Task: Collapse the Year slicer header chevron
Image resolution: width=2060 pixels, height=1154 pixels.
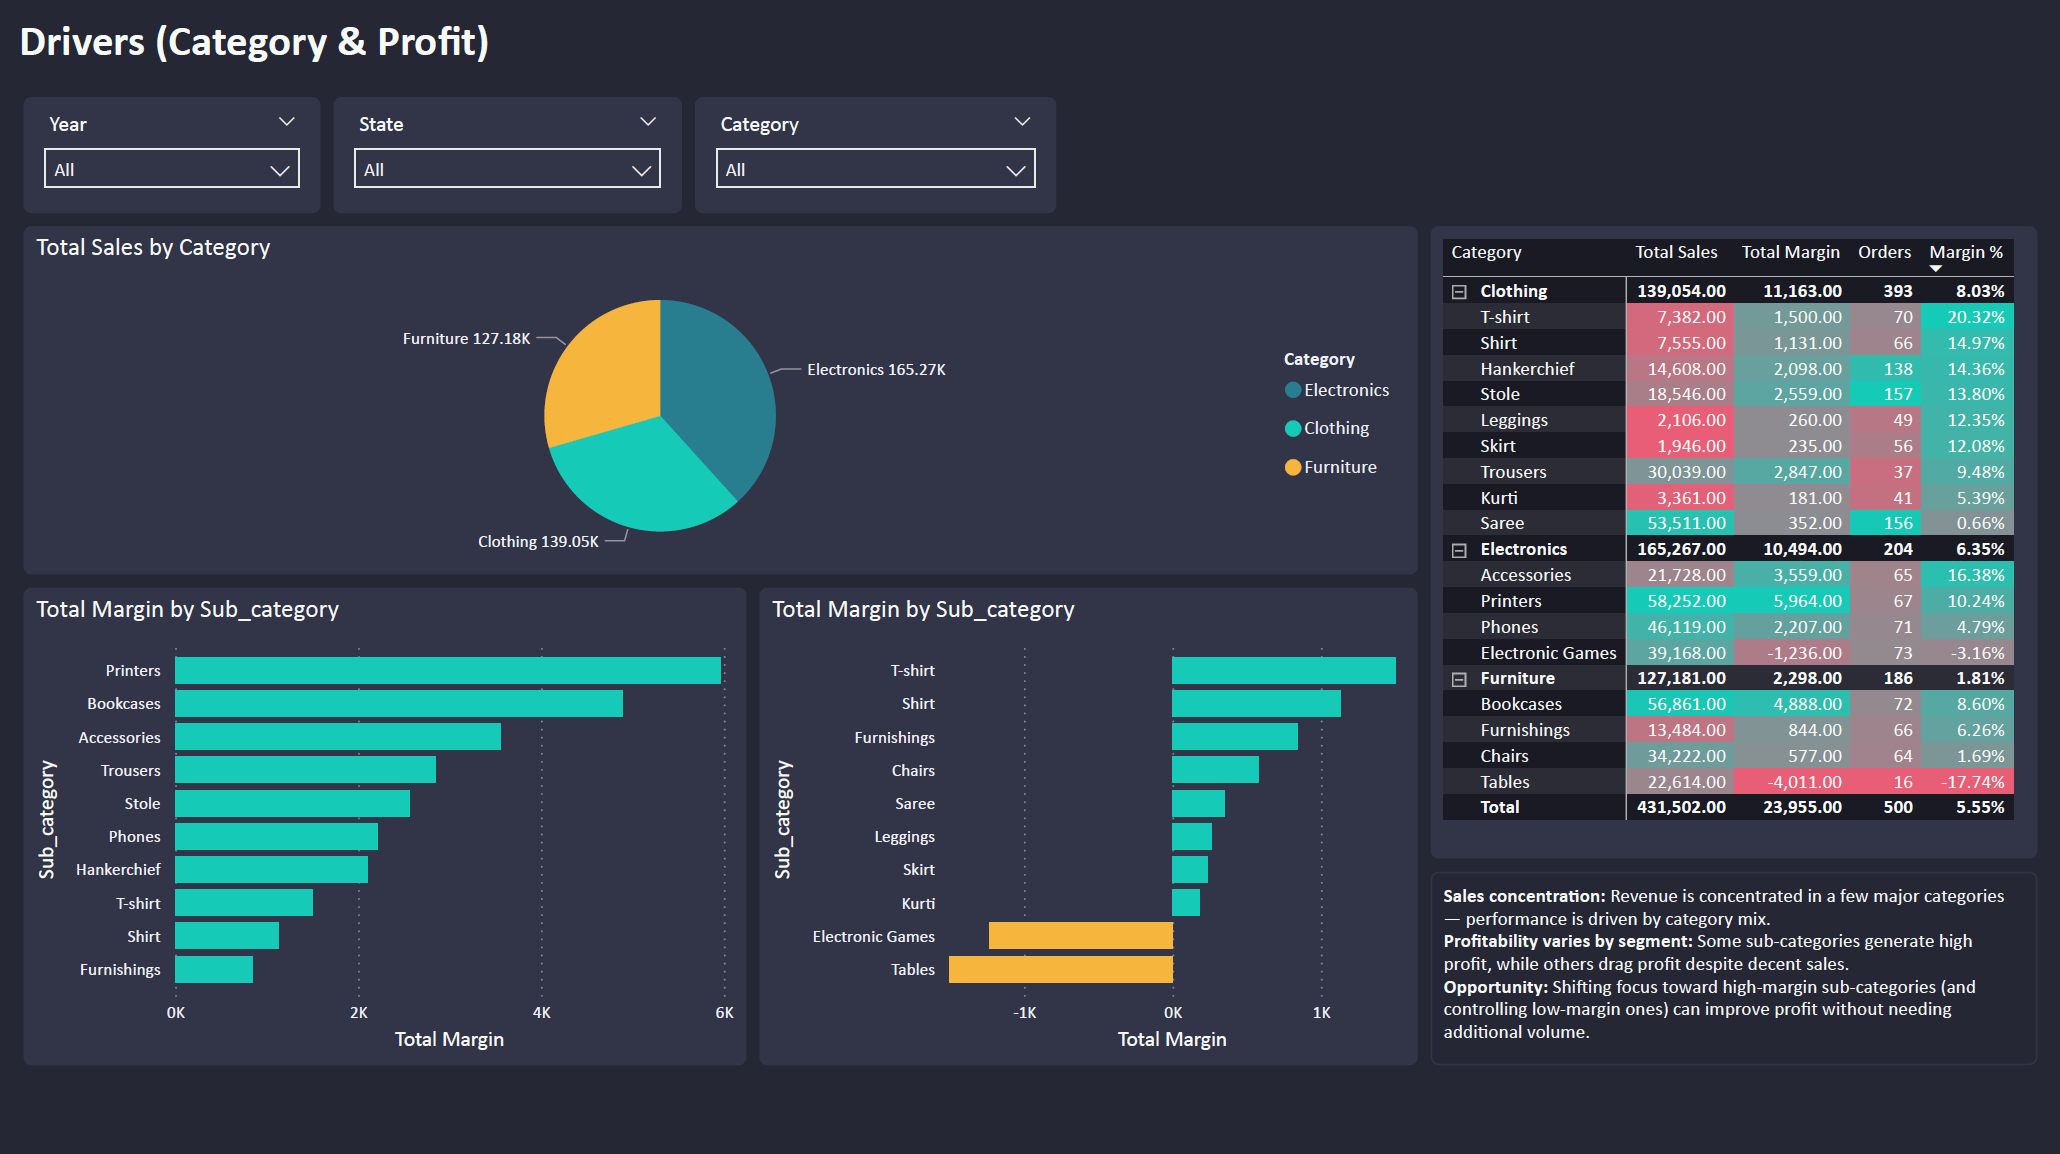Action: (x=287, y=120)
